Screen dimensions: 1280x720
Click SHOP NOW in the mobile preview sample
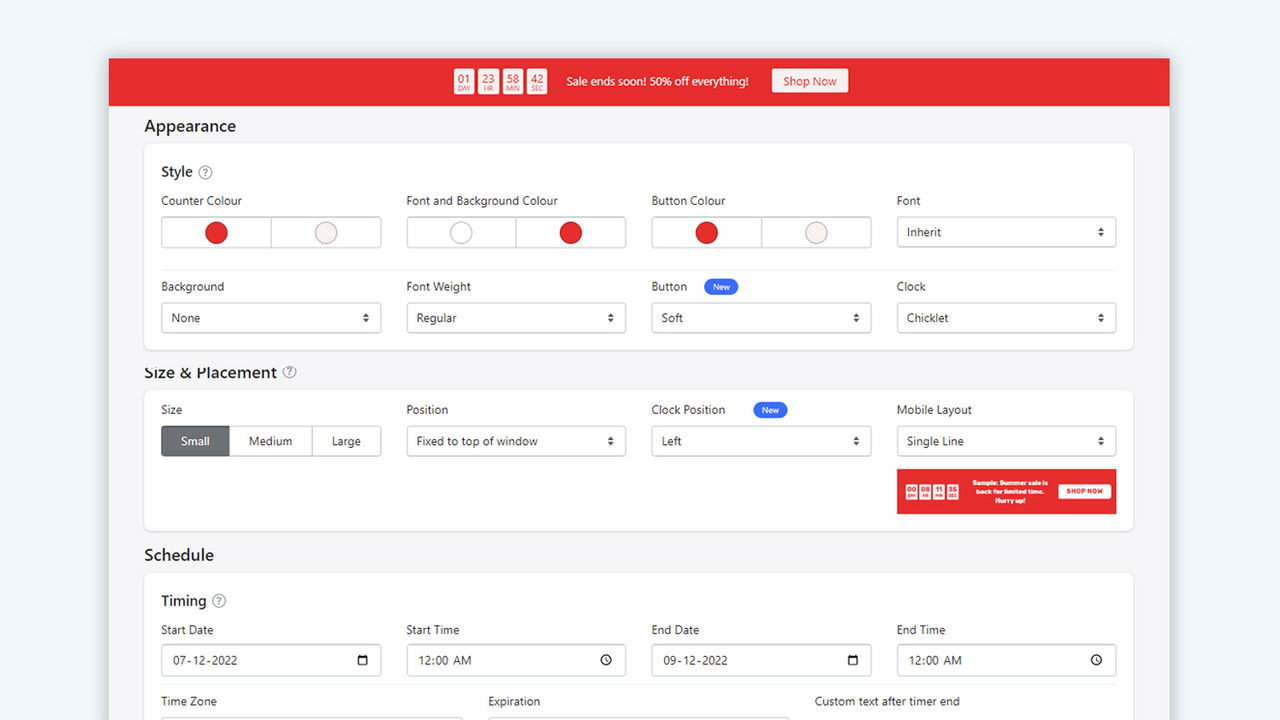(x=1084, y=491)
